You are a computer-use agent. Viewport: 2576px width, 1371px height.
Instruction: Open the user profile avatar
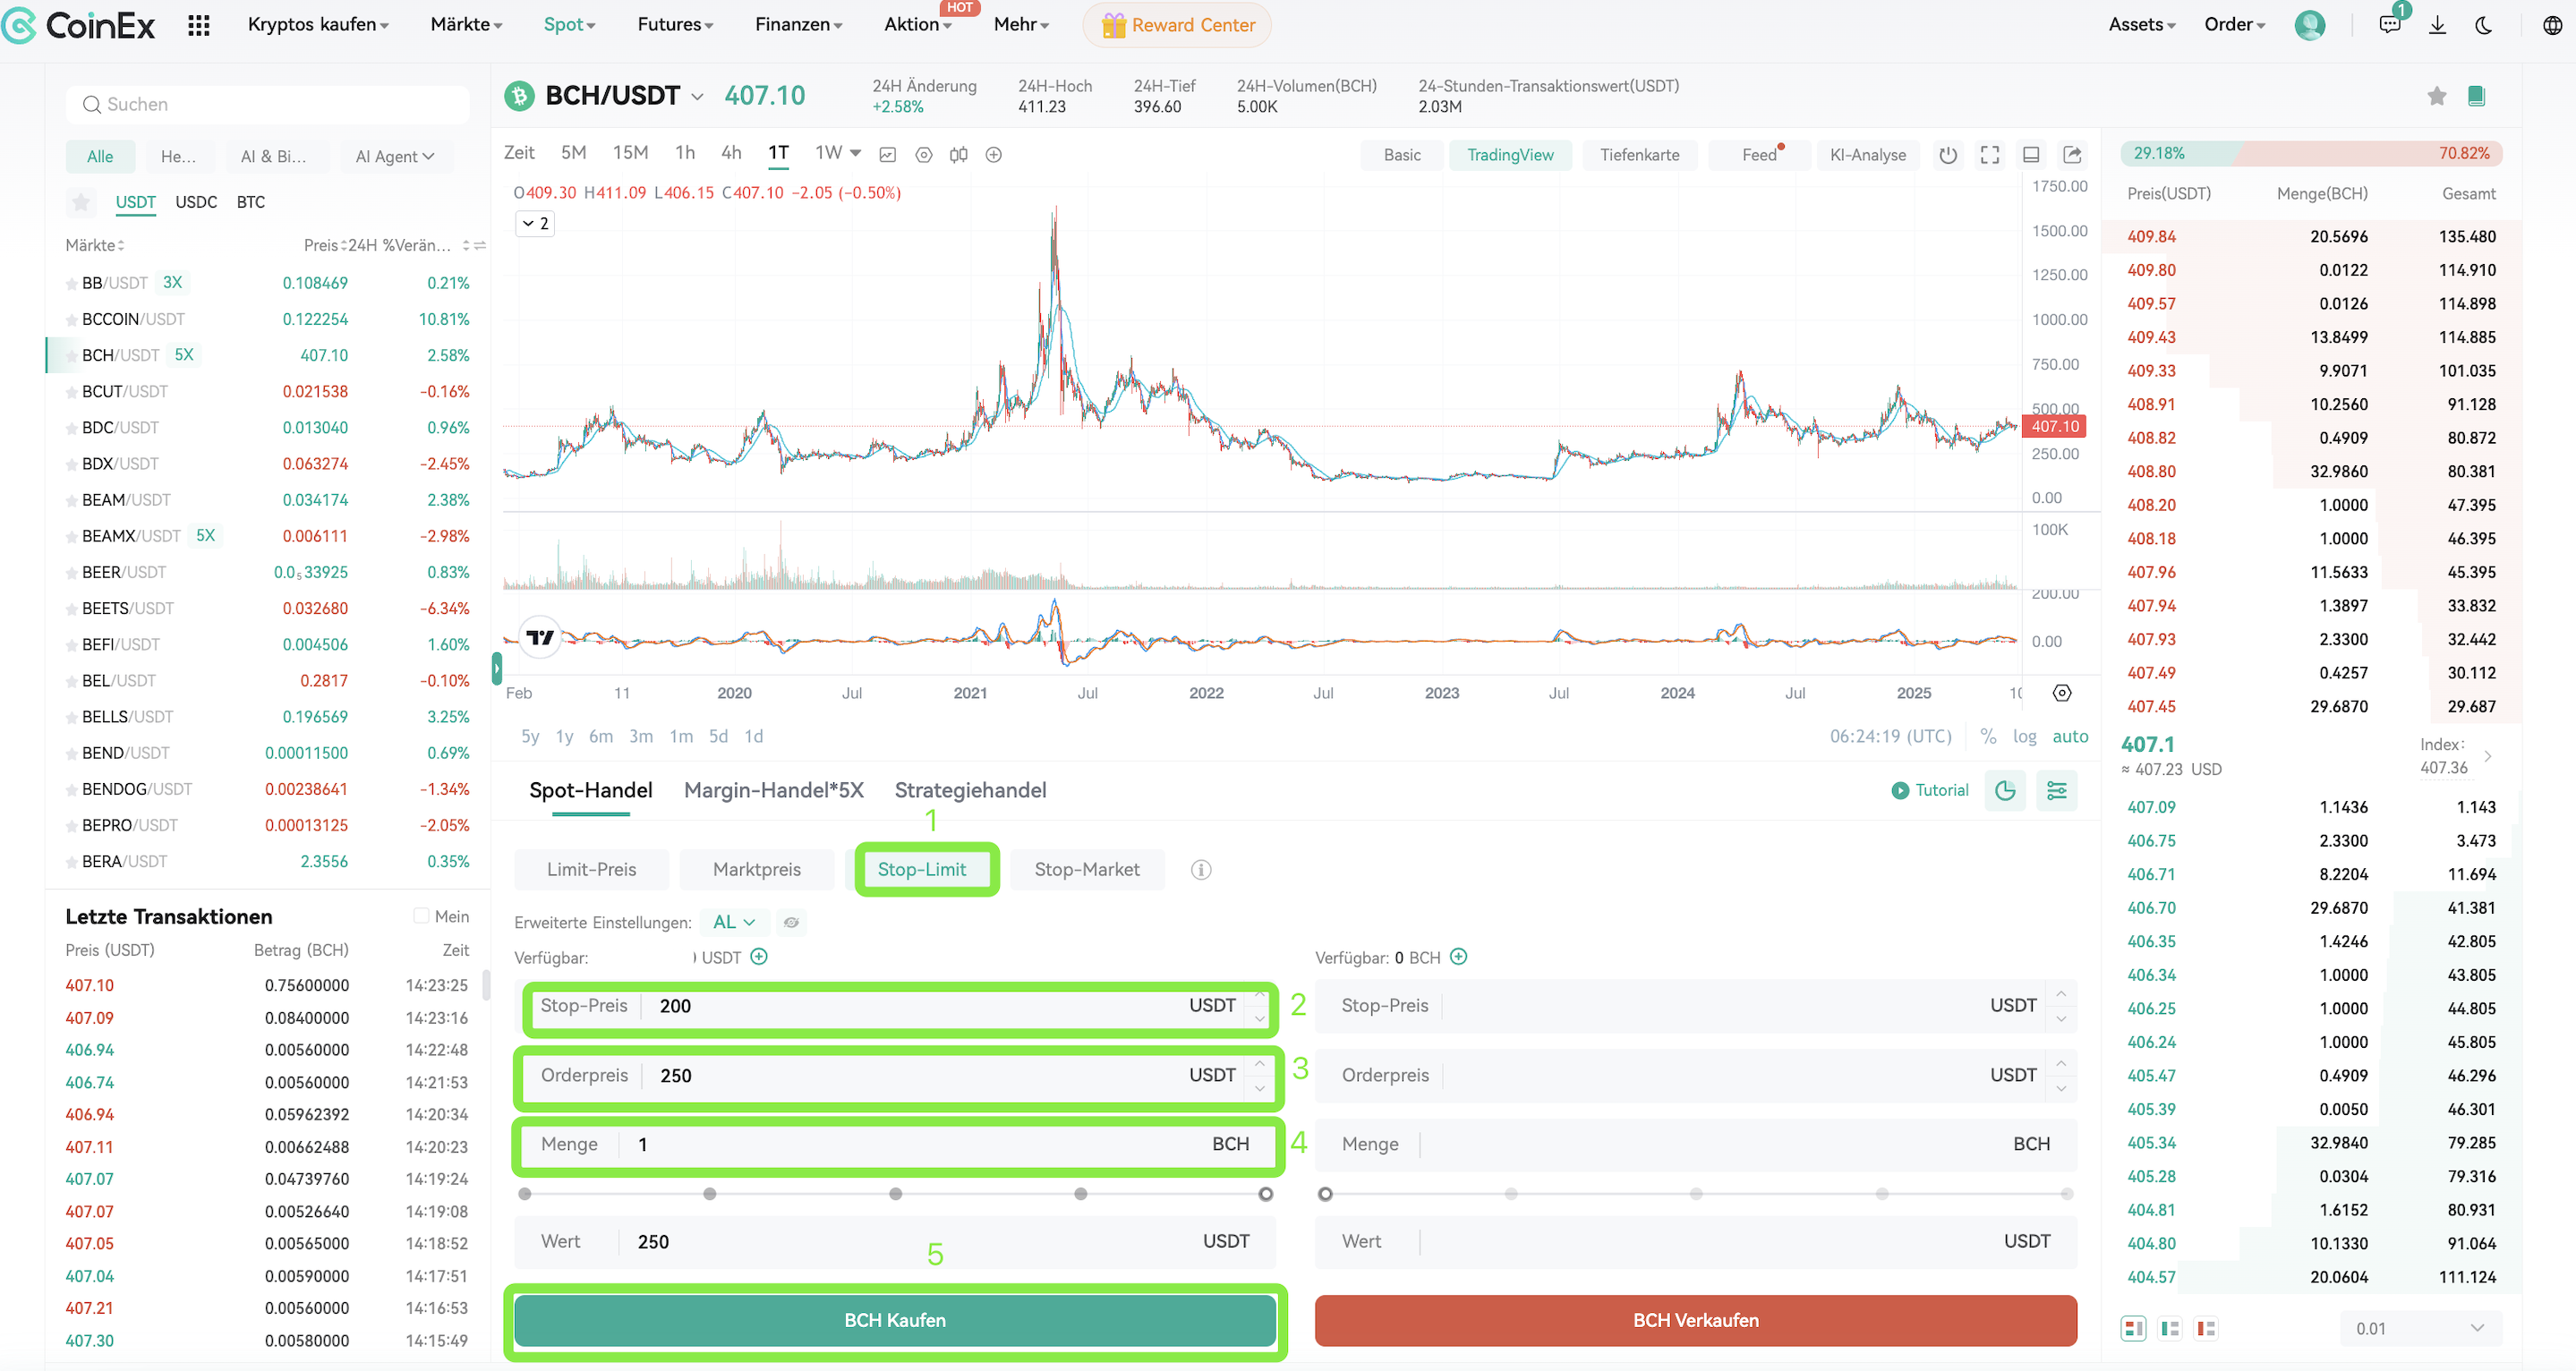pyautogui.click(x=2309, y=25)
